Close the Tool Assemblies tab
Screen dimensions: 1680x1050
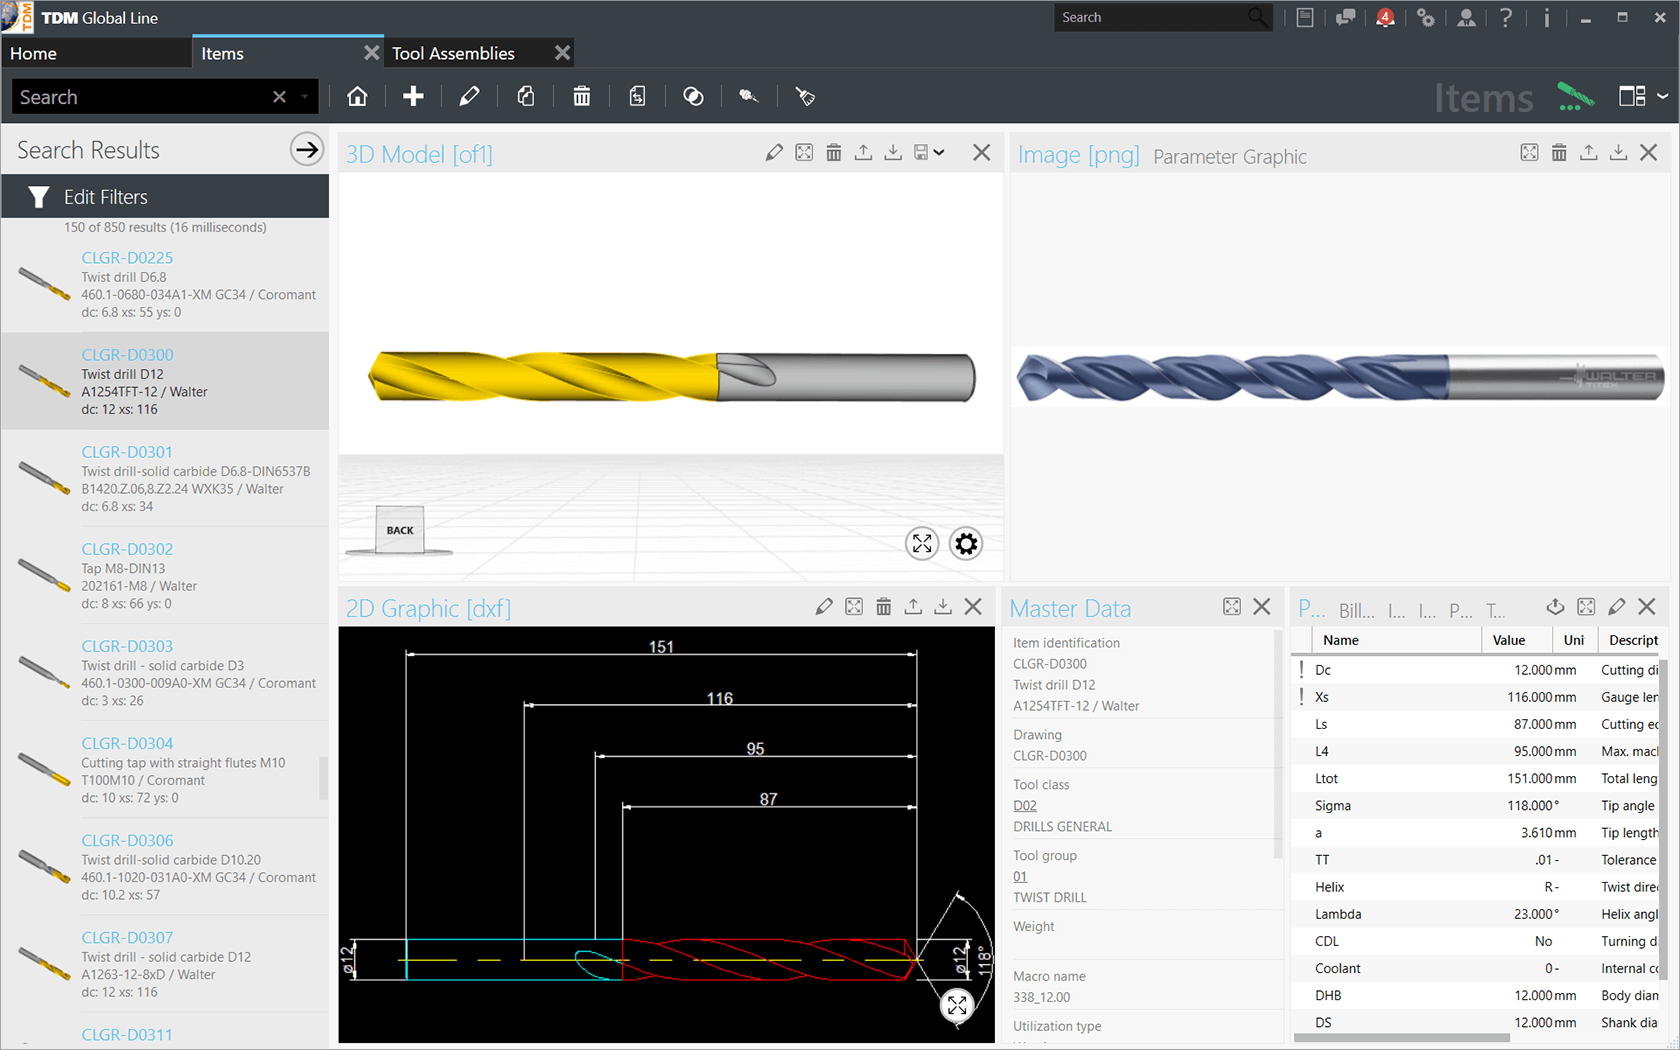[562, 53]
